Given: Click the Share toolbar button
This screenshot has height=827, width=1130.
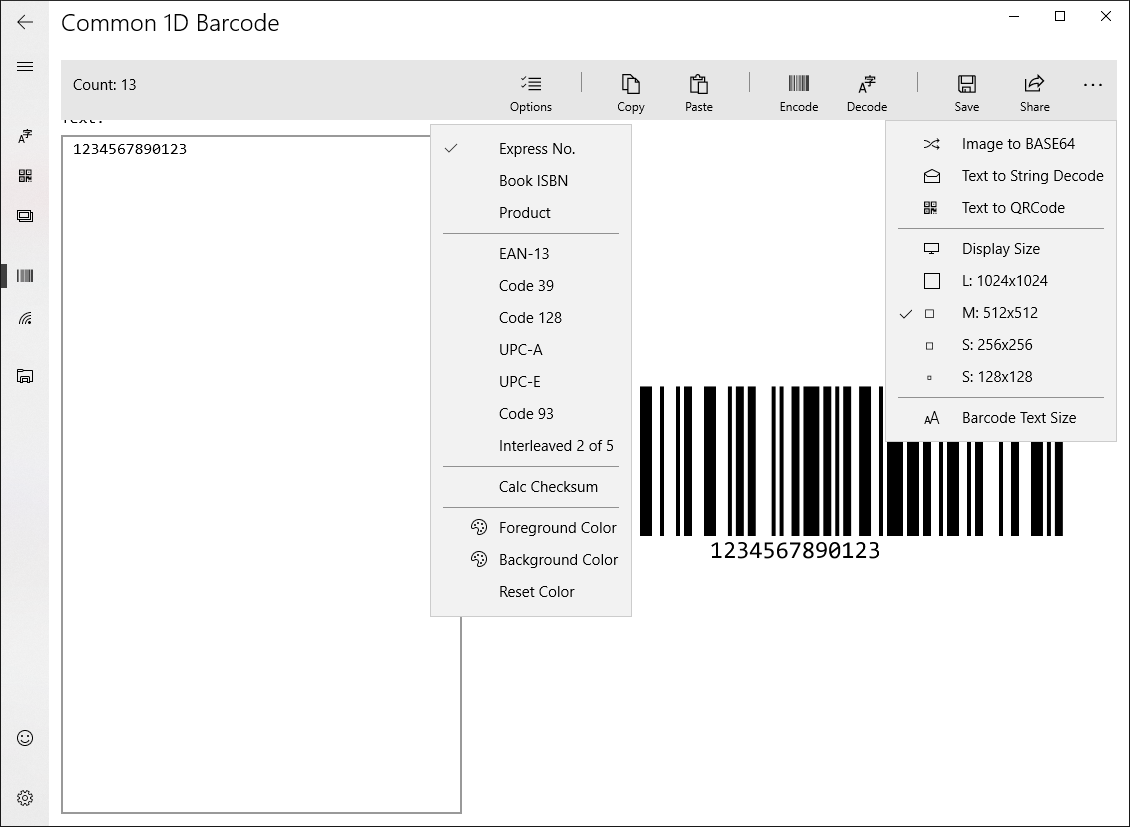Looking at the screenshot, I should pyautogui.click(x=1034, y=93).
